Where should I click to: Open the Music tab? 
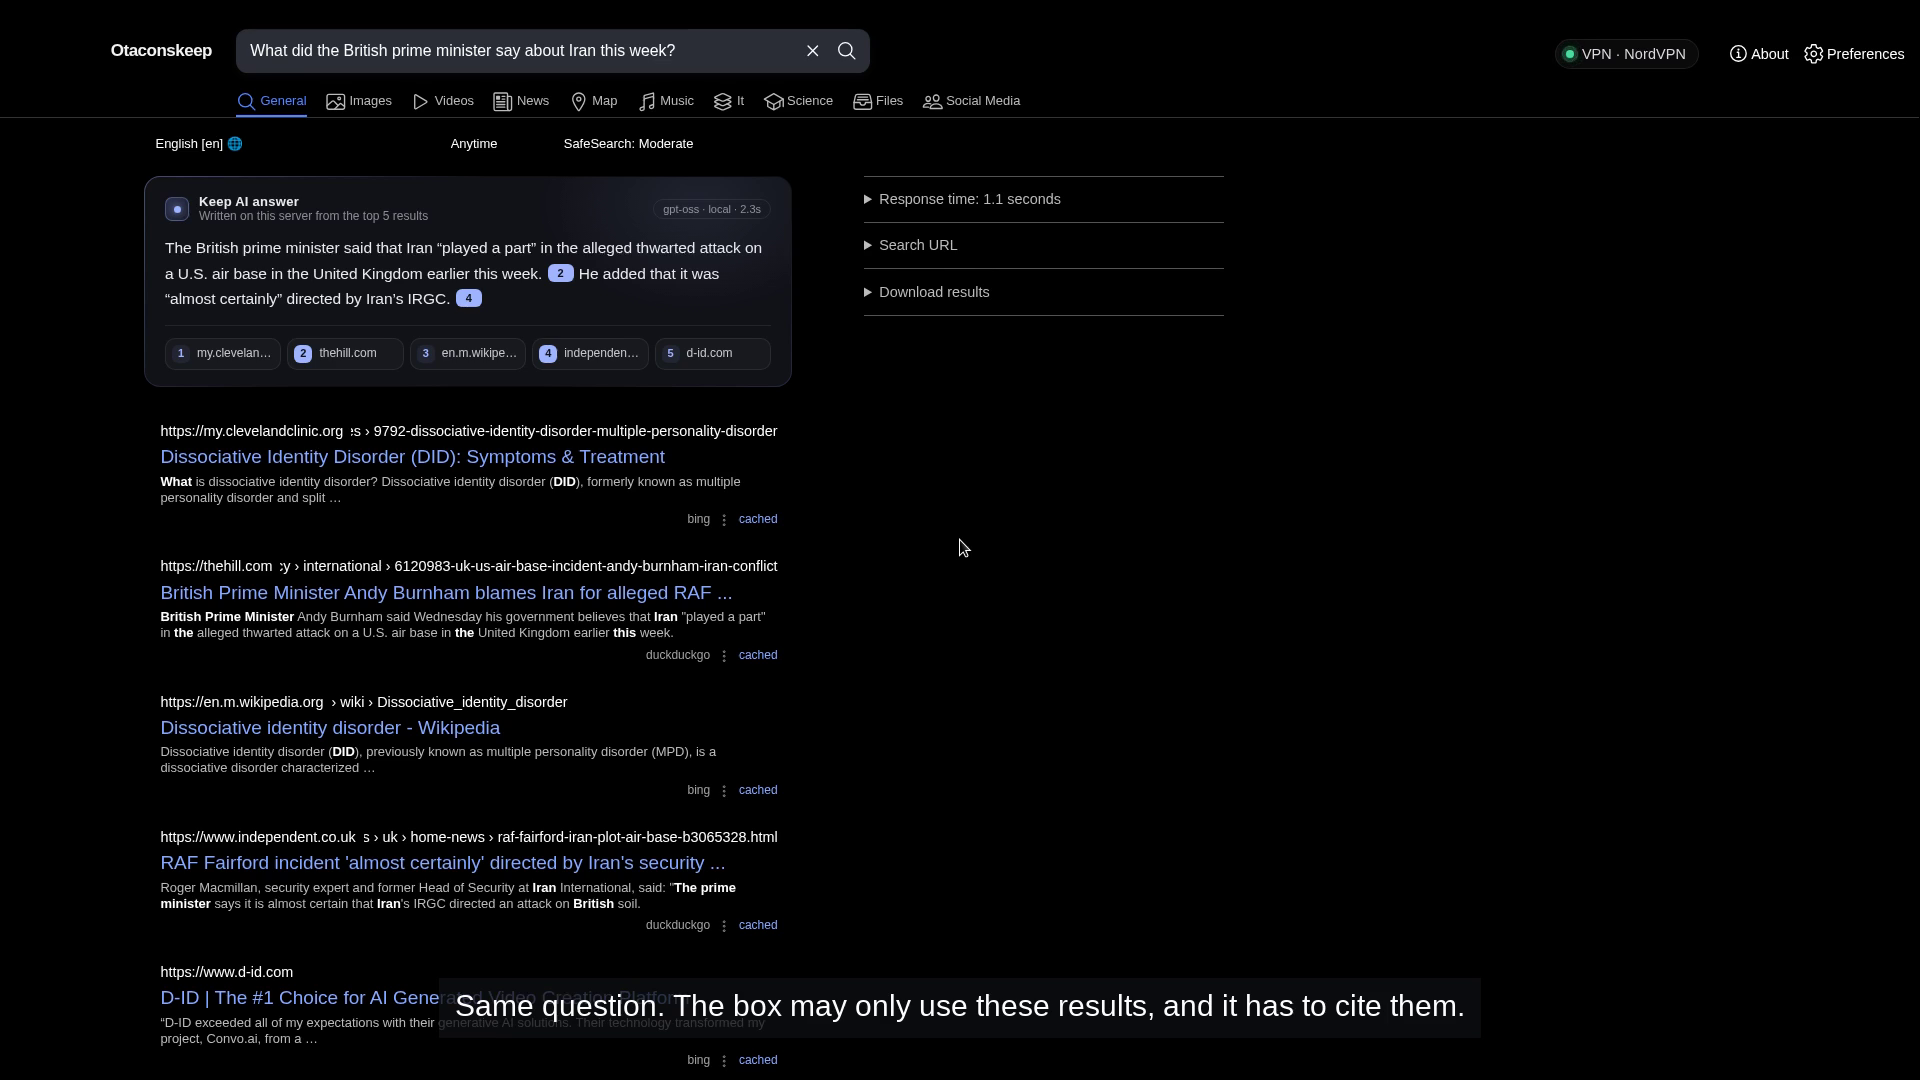point(666,101)
